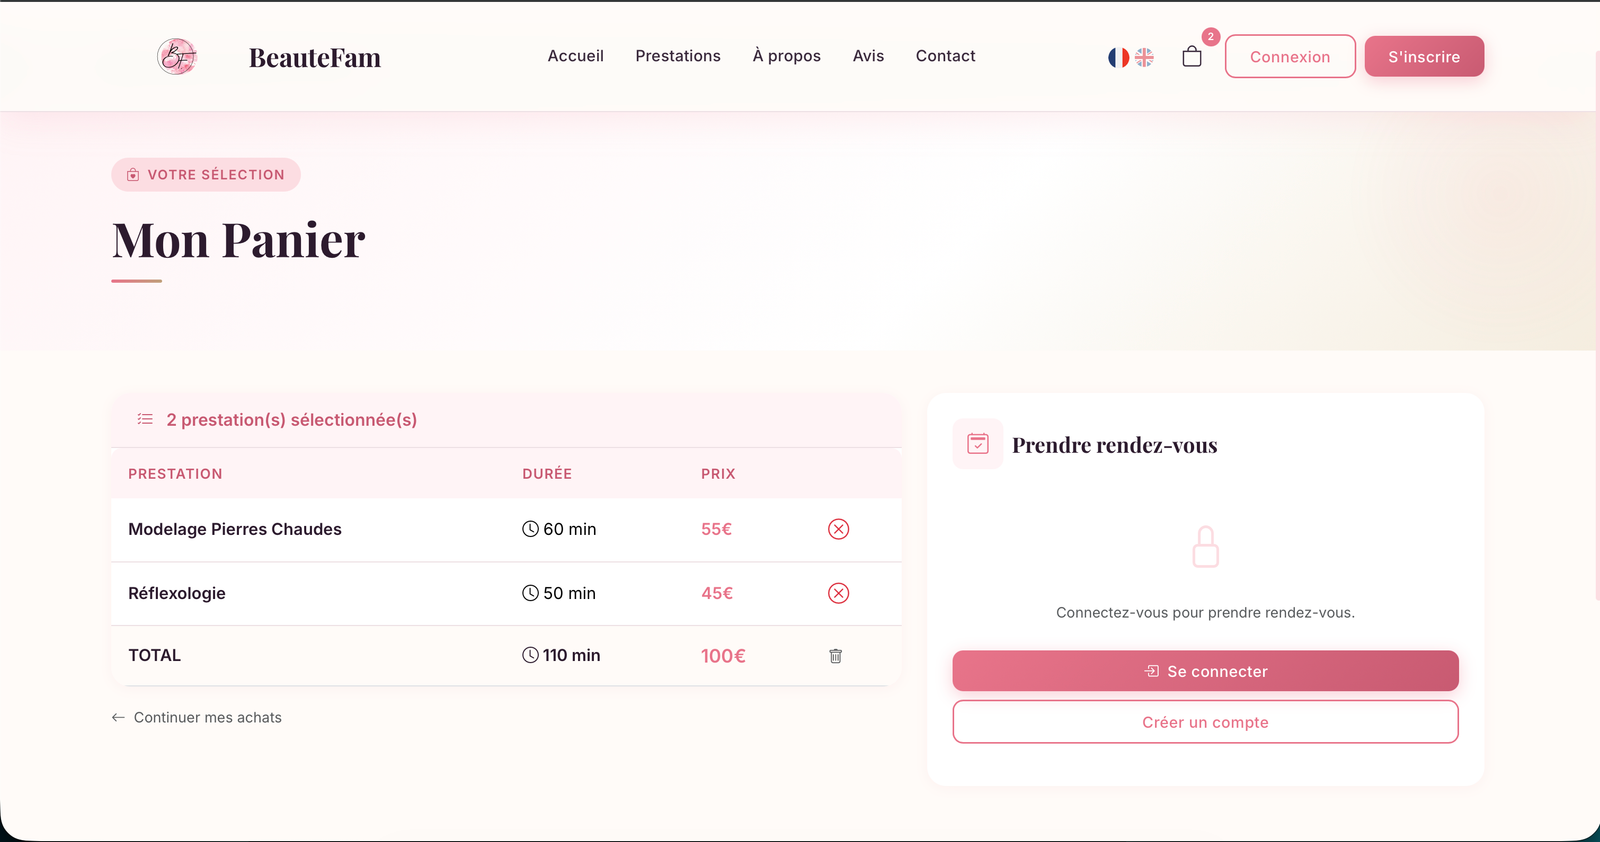The height and width of the screenshot is (842, 1600).
Task: Switch language to English with the flag
Action: point(1143,57)
